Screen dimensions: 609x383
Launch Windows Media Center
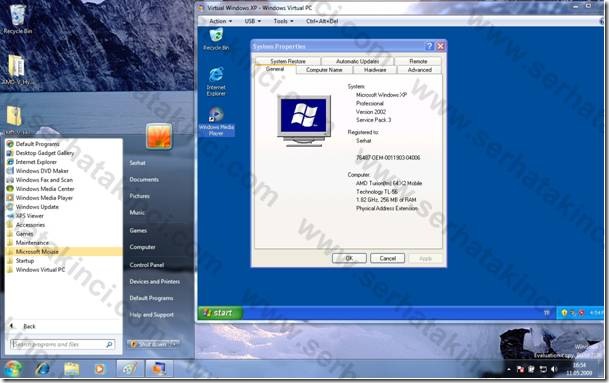pos(45,188)
